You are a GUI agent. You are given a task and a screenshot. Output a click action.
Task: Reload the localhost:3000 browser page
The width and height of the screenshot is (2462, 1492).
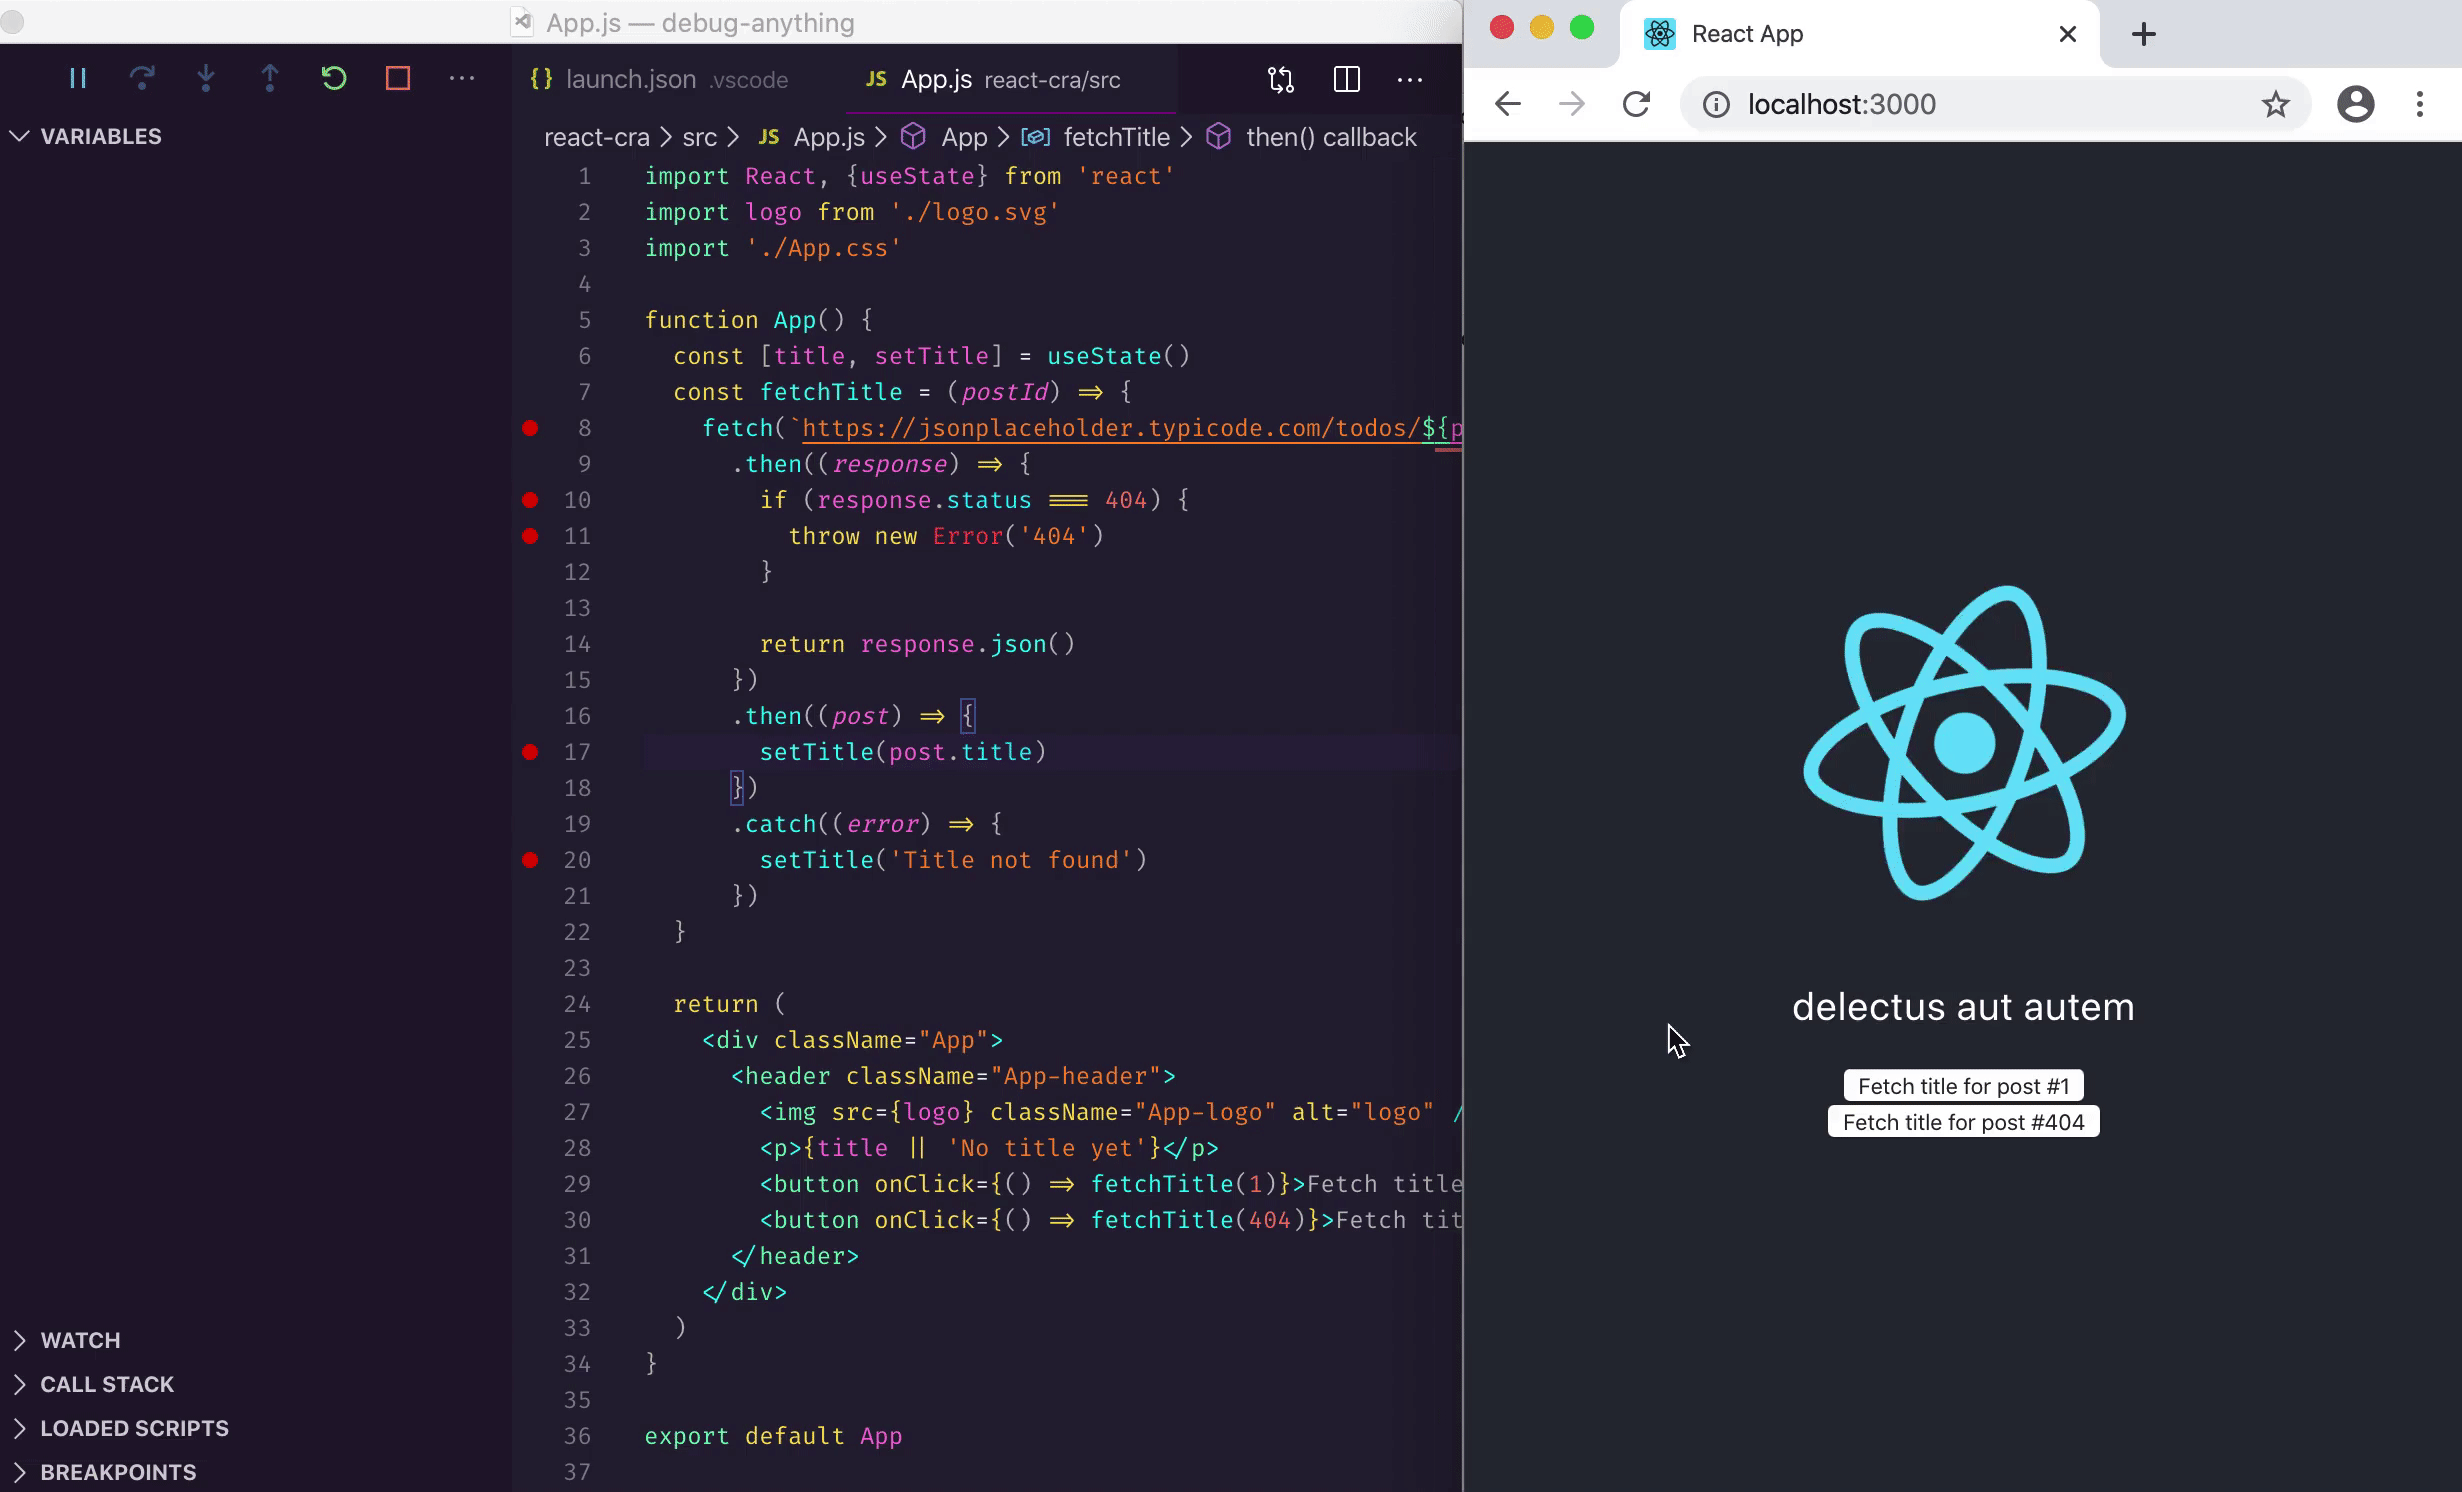point(1636,104)
